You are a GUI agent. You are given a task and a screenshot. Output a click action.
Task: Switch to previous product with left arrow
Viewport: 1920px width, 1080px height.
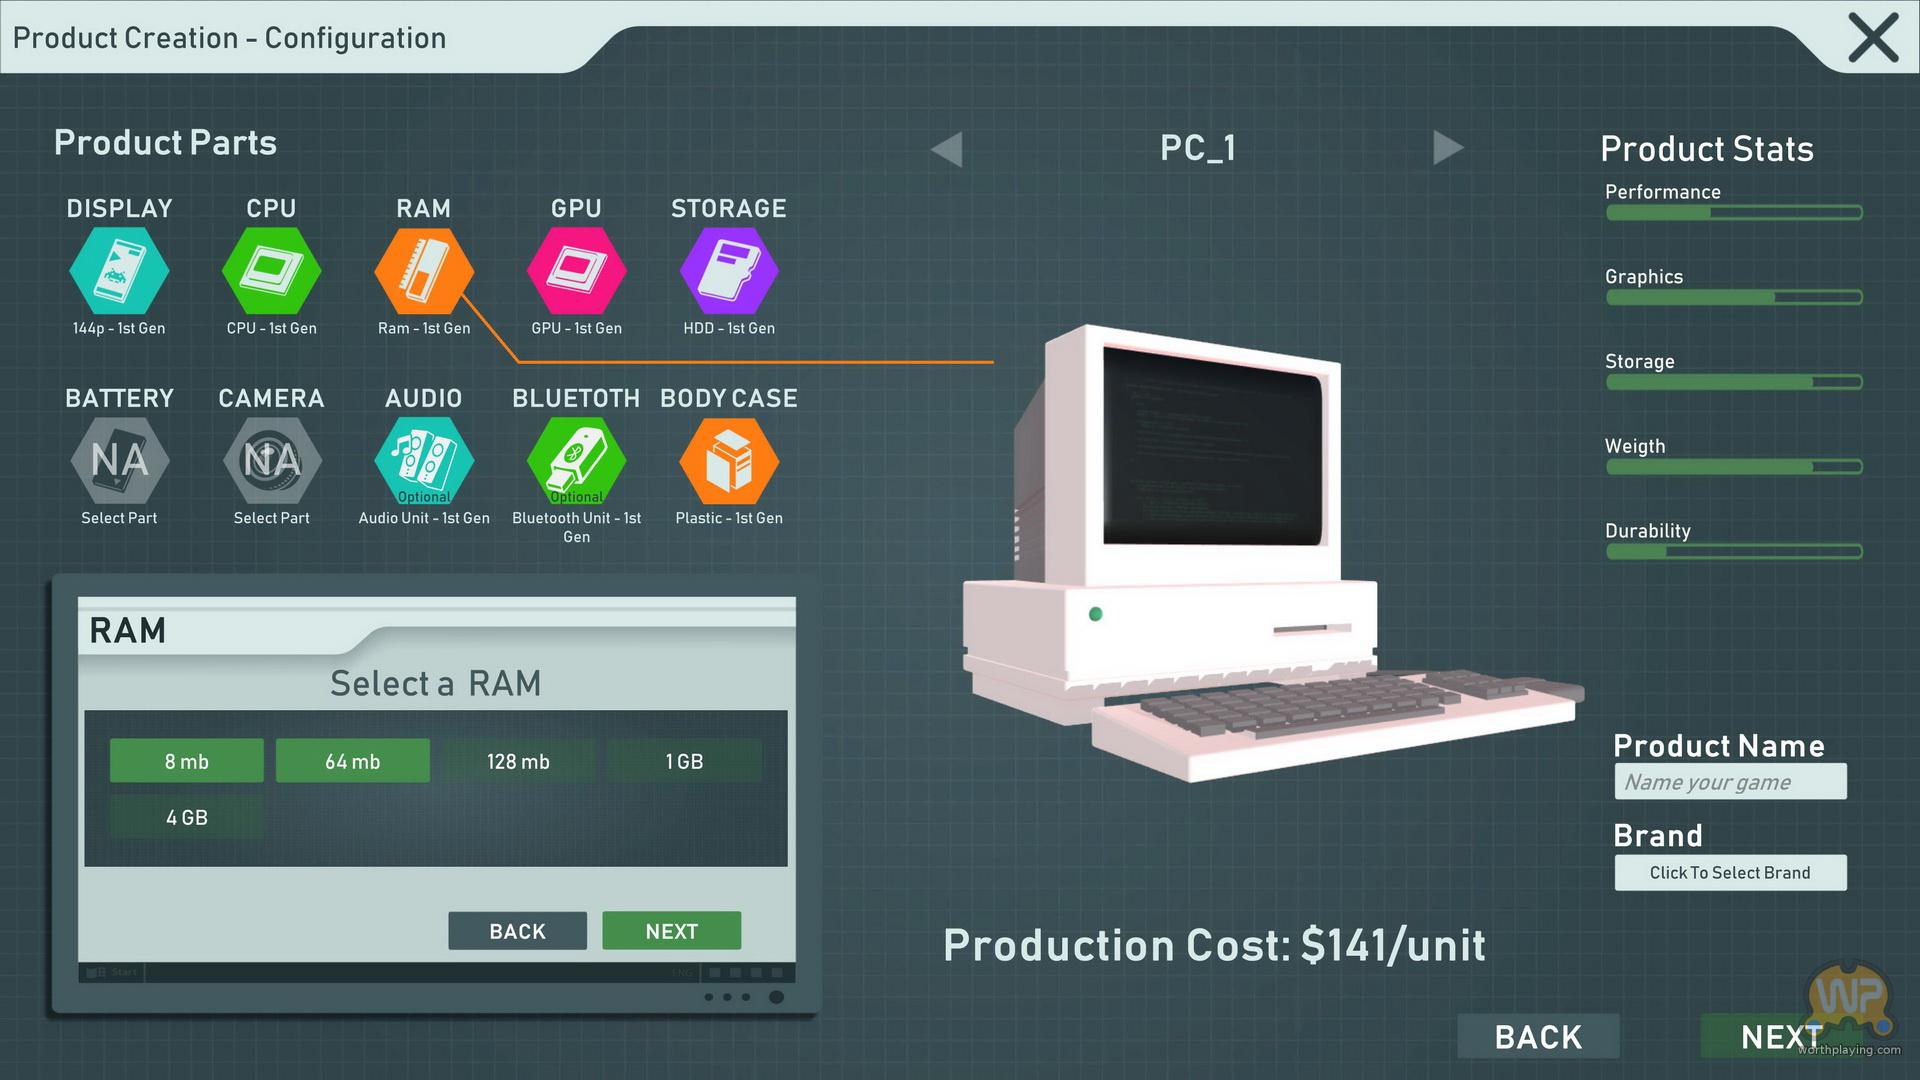947,149
